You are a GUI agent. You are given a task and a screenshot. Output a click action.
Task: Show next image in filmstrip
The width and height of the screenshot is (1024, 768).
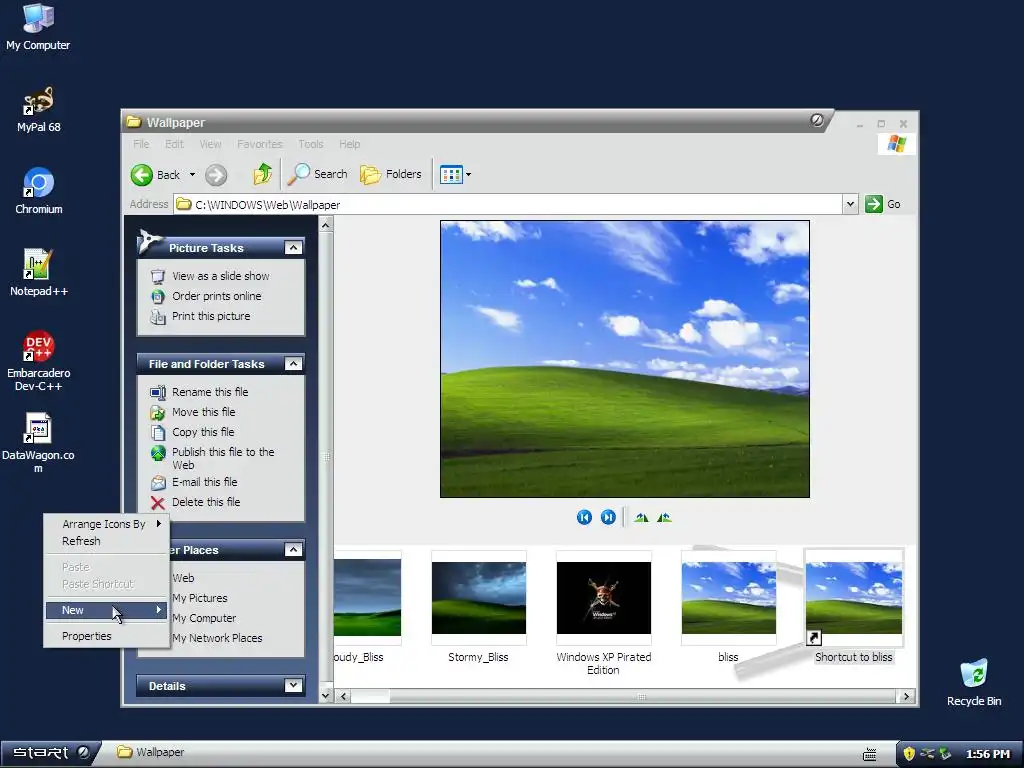(608, 517)
